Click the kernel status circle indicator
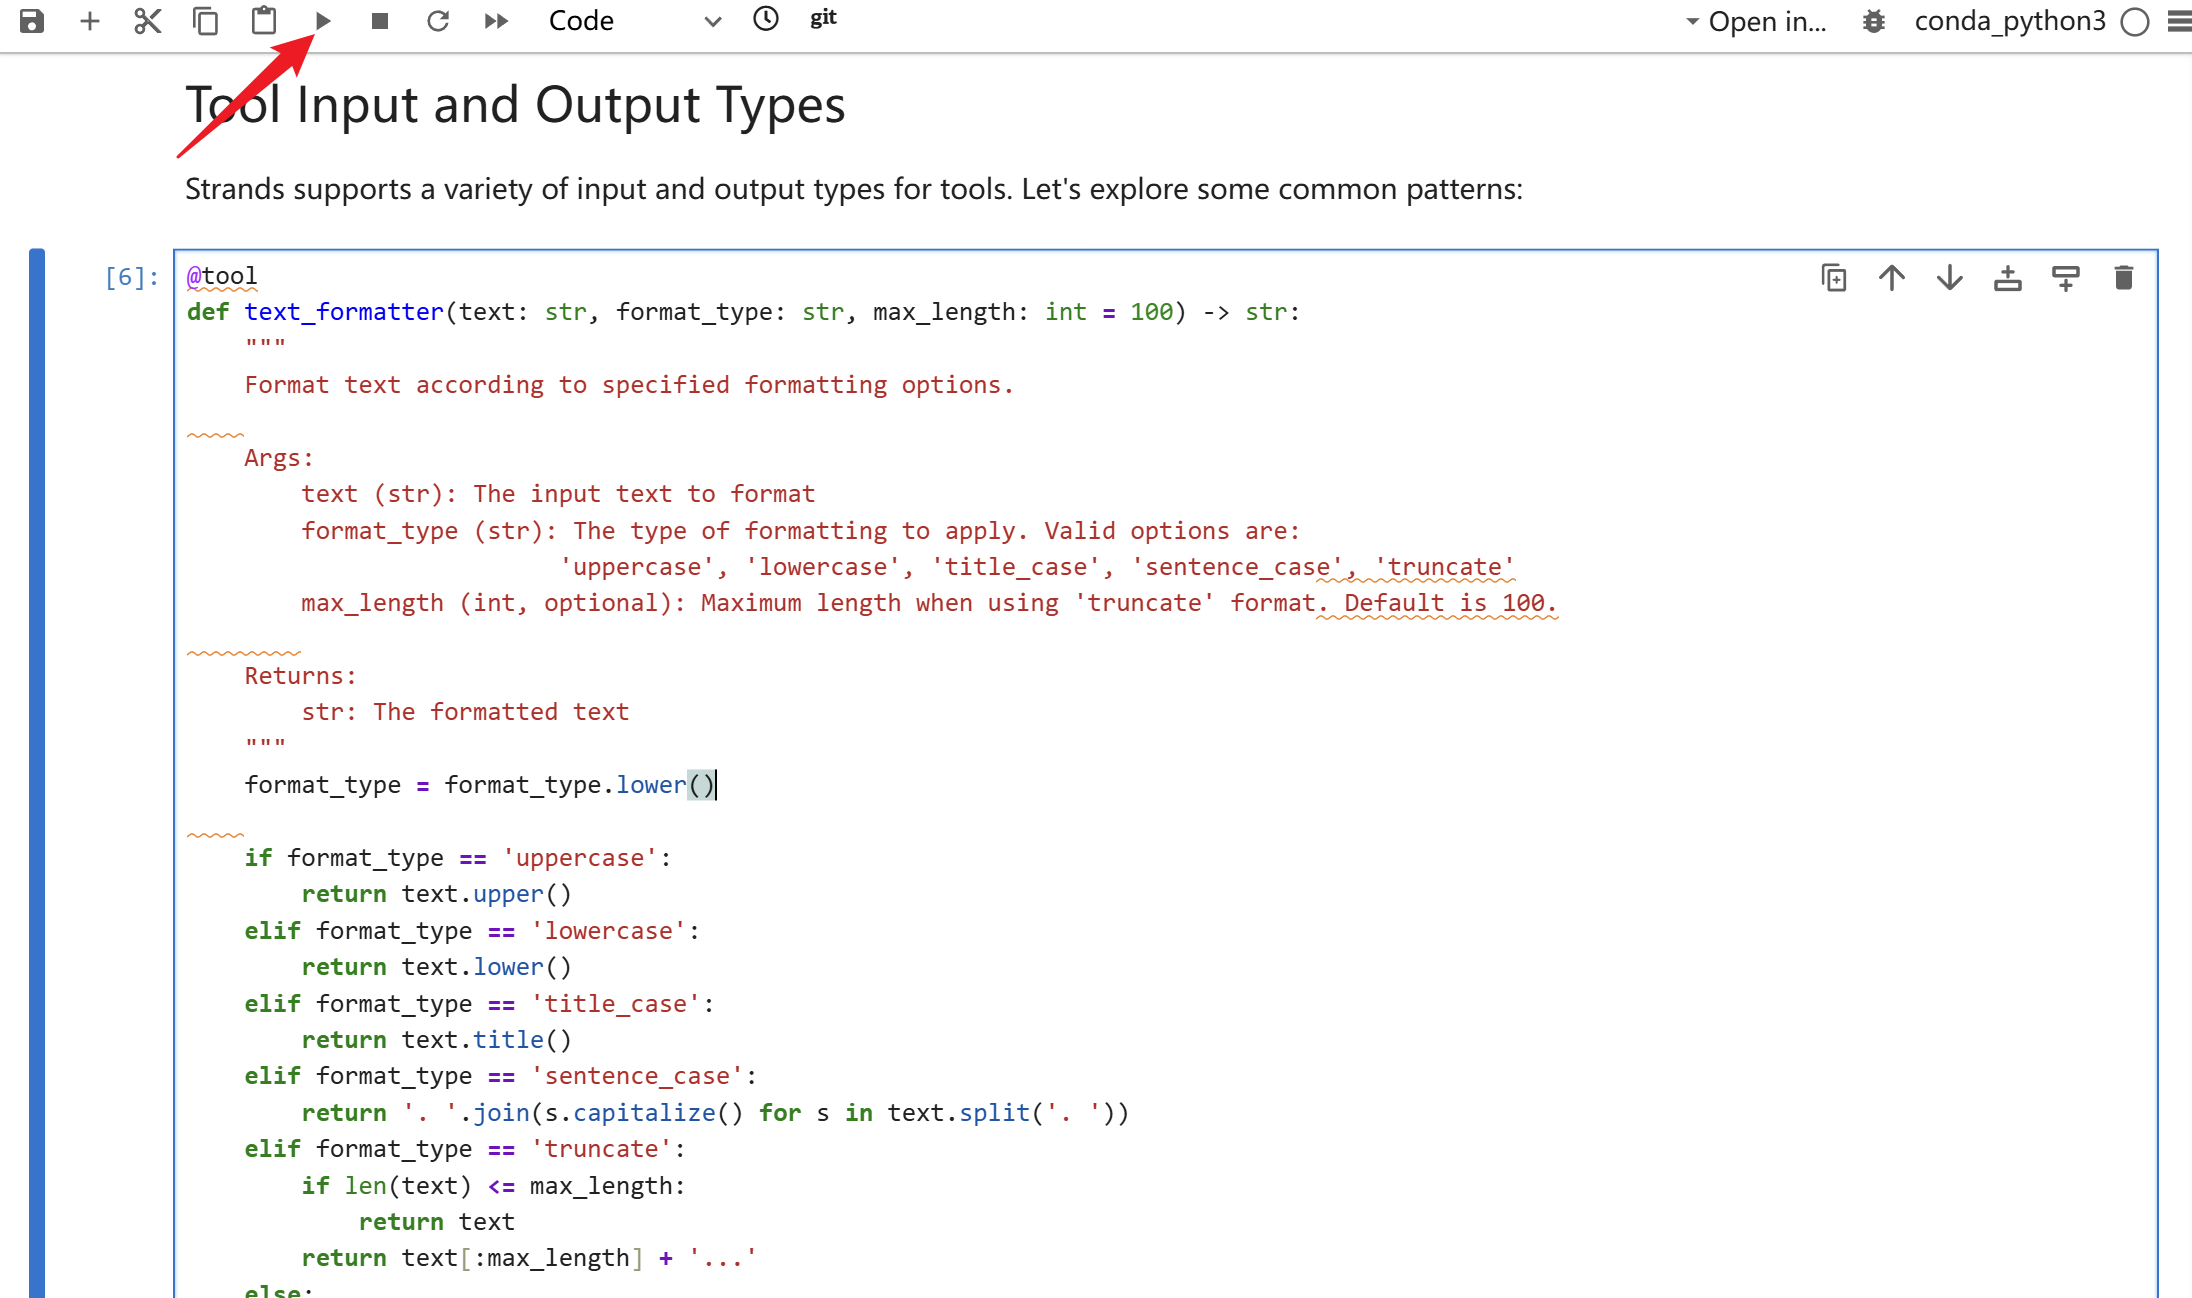2192x1298 pixels. (x=2135, y=22)
